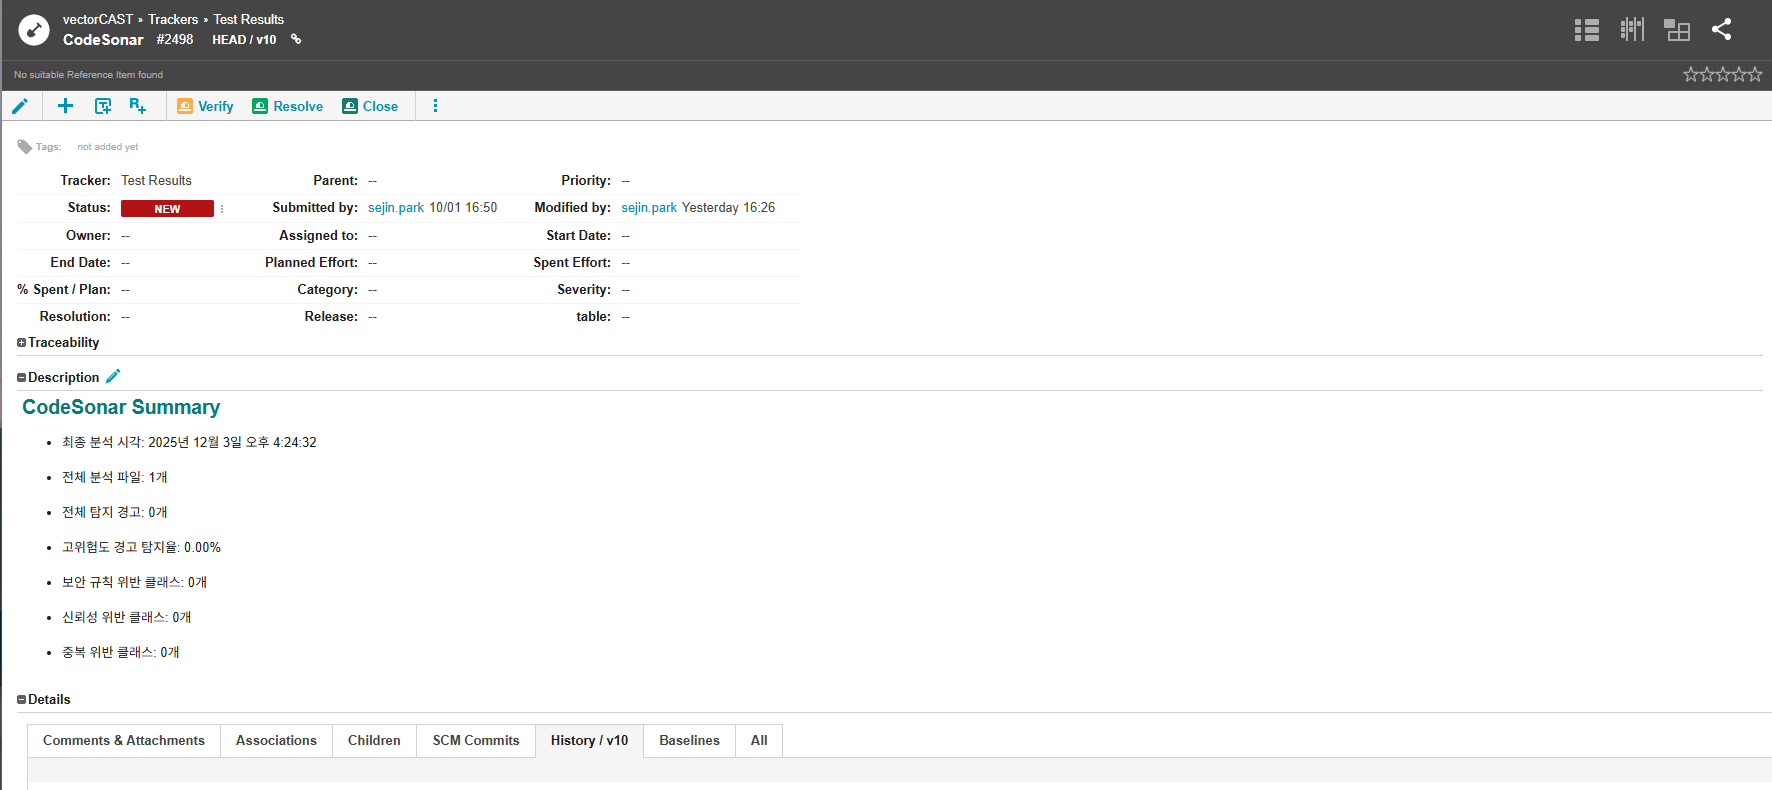This screenshot has width=1772, height=790.
Task: Click the CodeSonar Summary heading
Action: [x=121, y=407]
